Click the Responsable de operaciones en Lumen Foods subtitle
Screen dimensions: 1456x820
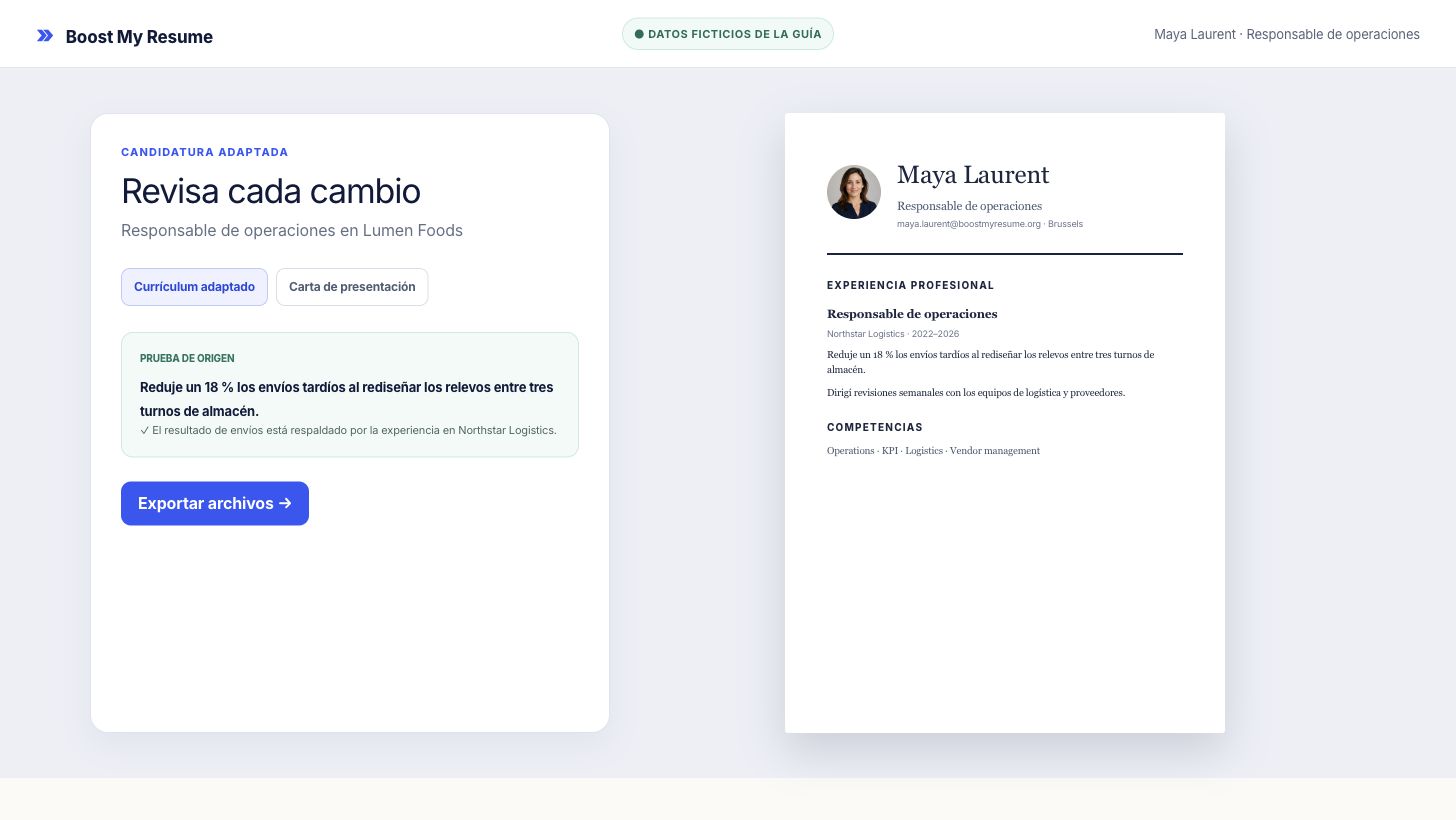coord(292,230)
